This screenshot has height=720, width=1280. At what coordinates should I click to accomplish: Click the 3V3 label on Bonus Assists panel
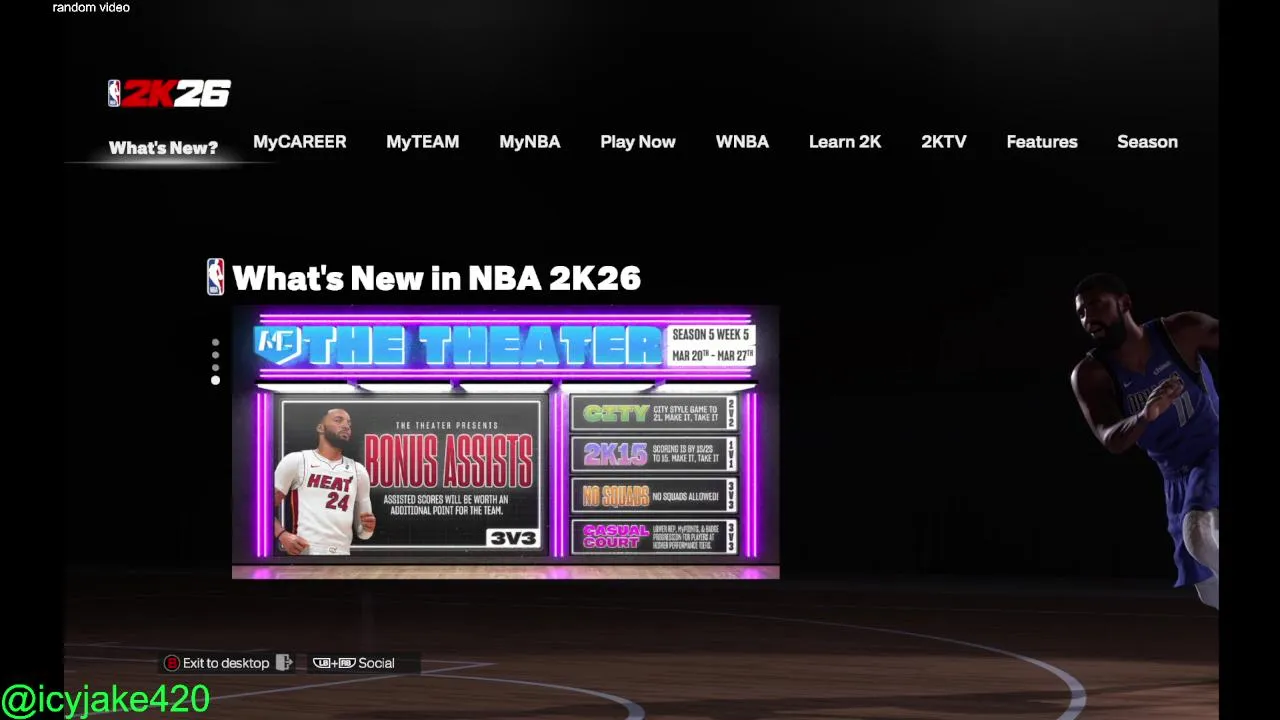tap(513, 537)
